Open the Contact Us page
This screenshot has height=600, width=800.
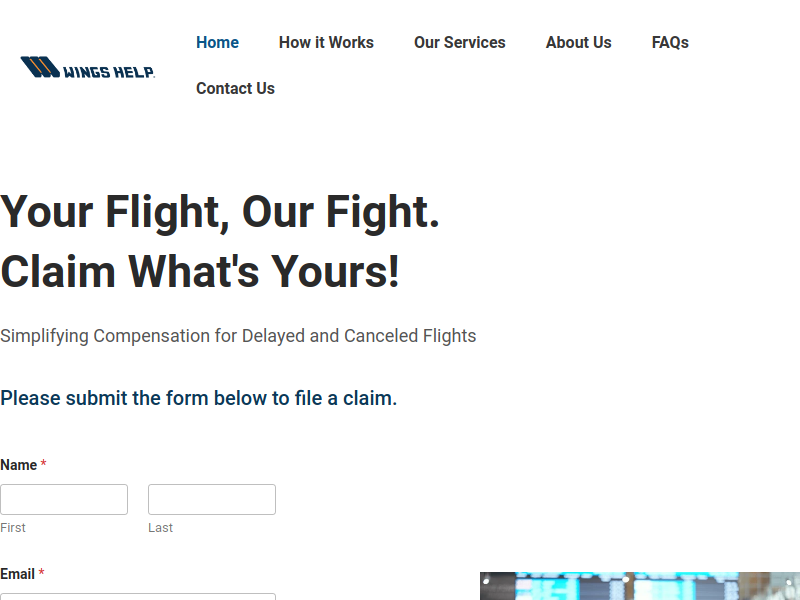(x=235, y=88)
